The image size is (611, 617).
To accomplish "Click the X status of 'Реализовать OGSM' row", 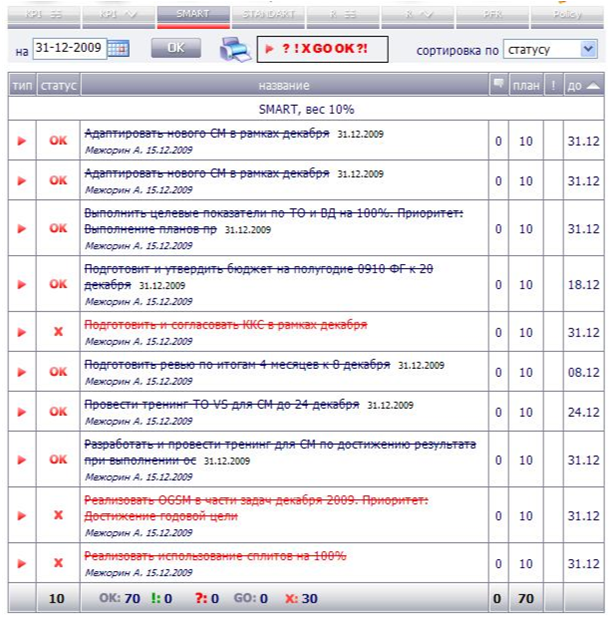I will [x=58, y=515].
